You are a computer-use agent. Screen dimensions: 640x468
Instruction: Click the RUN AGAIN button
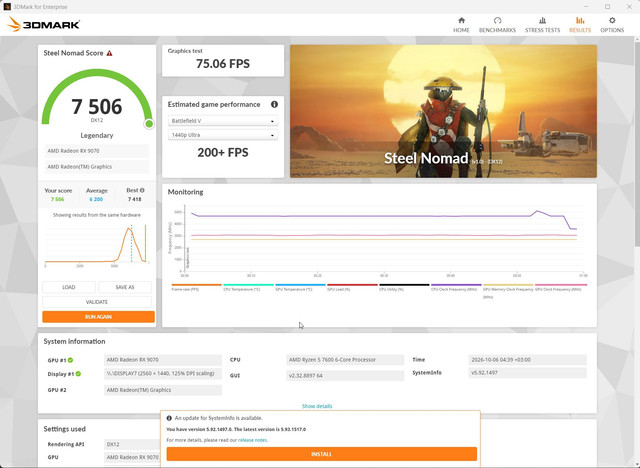point(98,317)
